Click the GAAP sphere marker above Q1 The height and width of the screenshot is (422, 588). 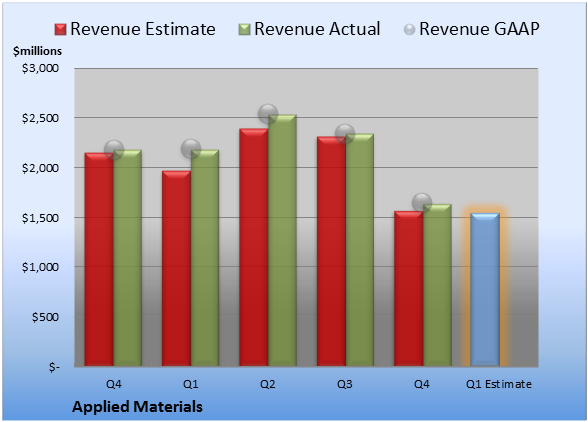point(191,149)
